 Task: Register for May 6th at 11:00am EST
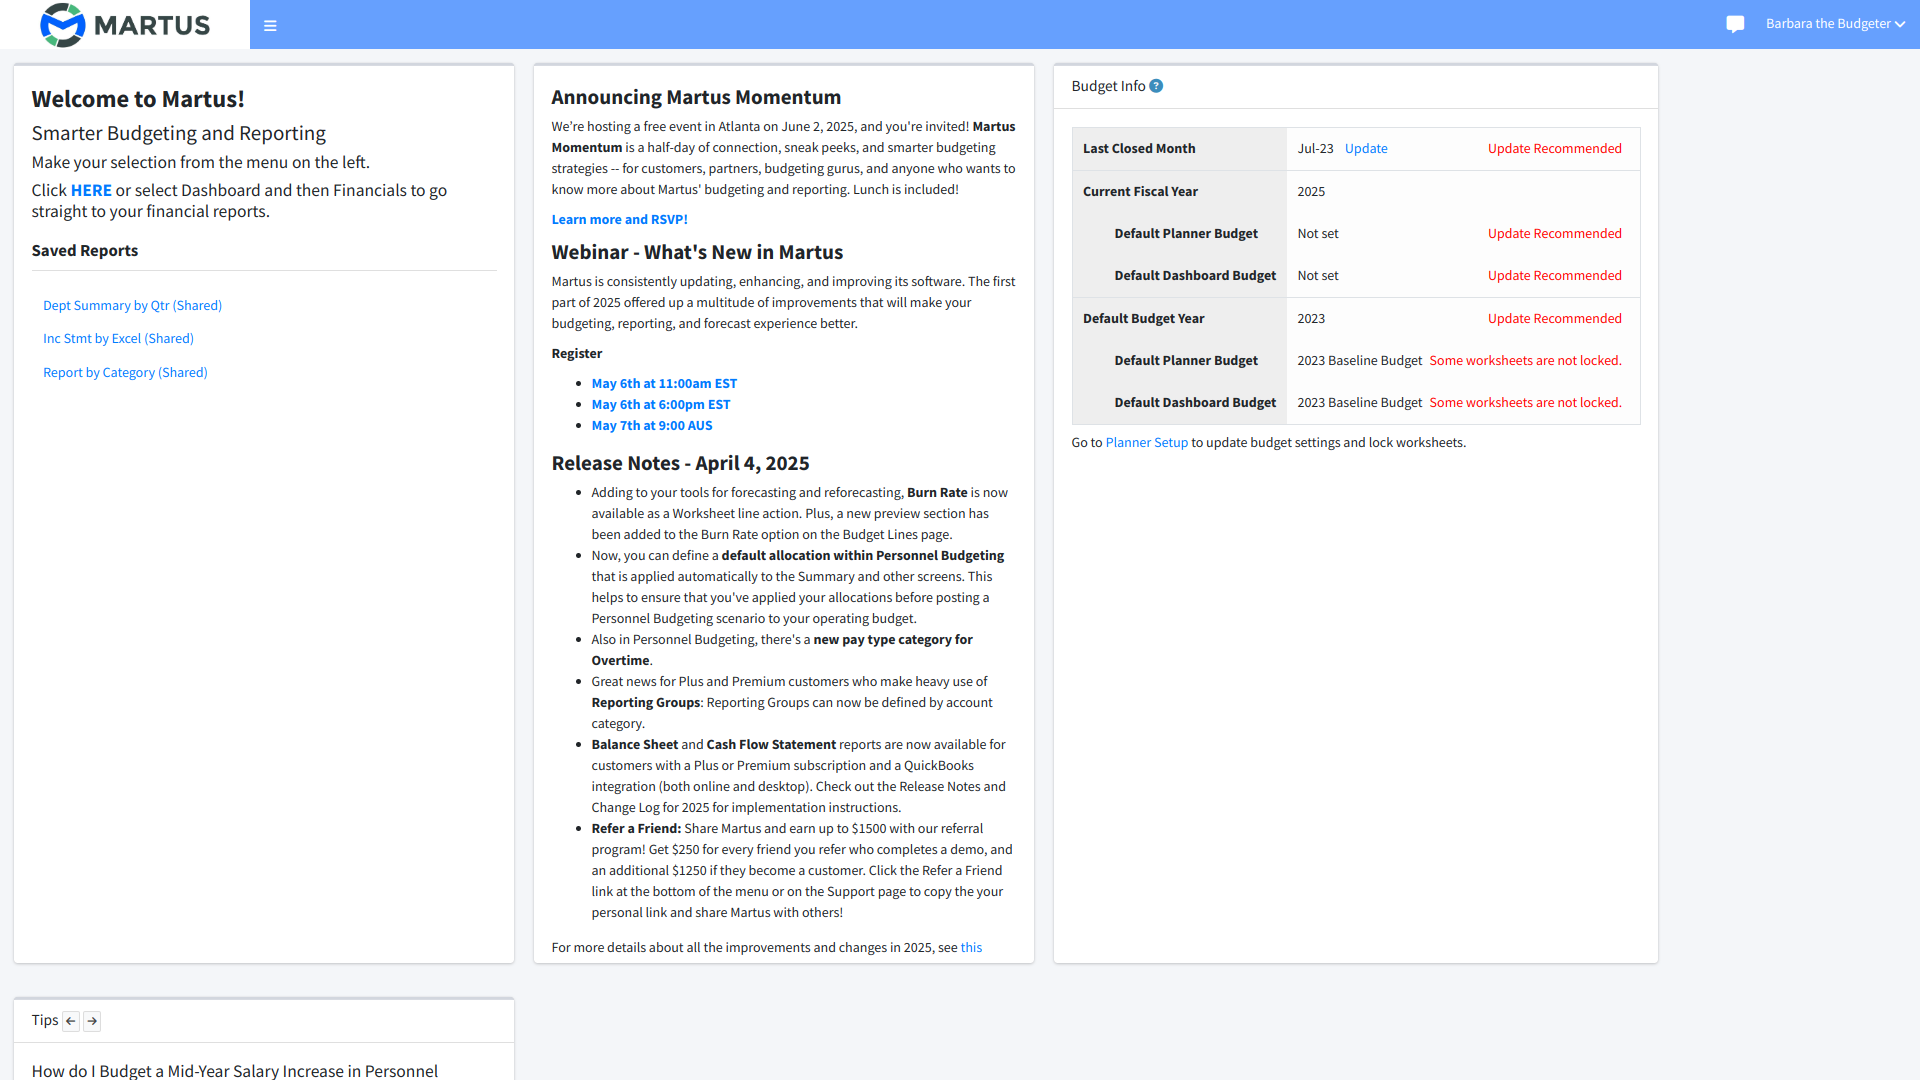coord(664,384)
